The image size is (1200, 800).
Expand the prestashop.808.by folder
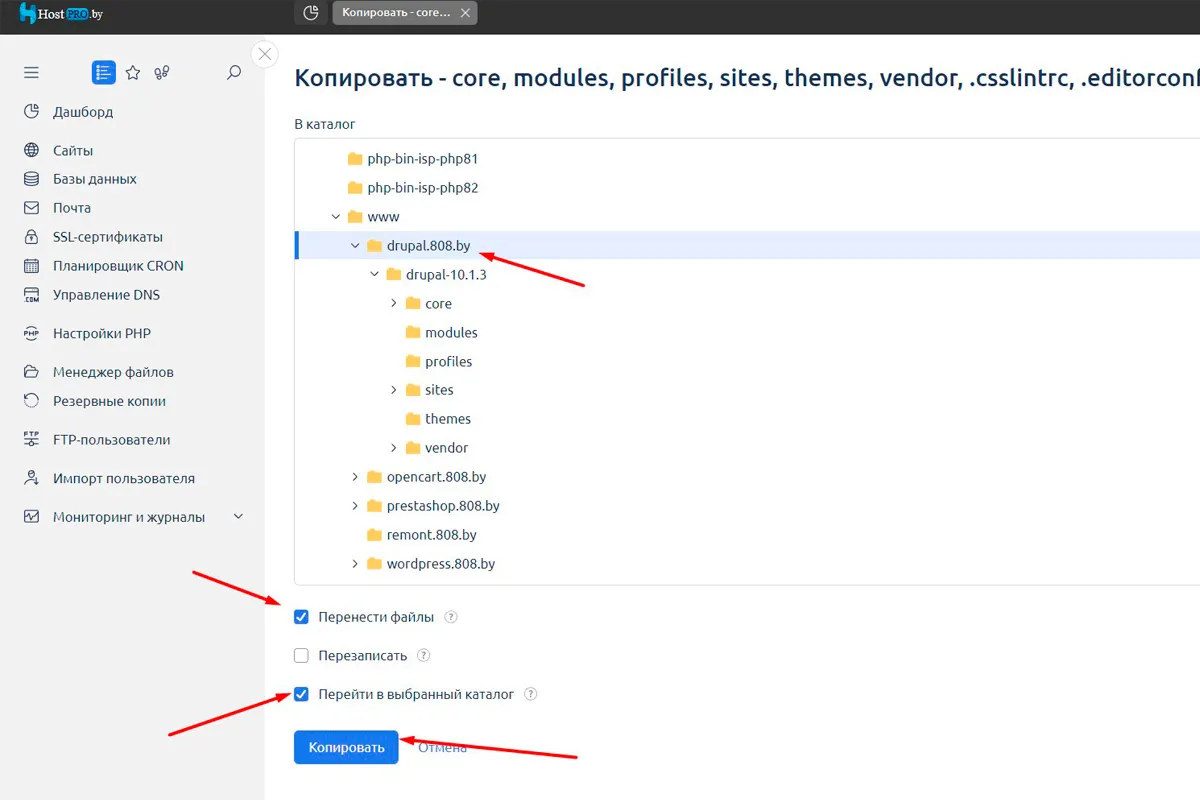pos(355,506)
